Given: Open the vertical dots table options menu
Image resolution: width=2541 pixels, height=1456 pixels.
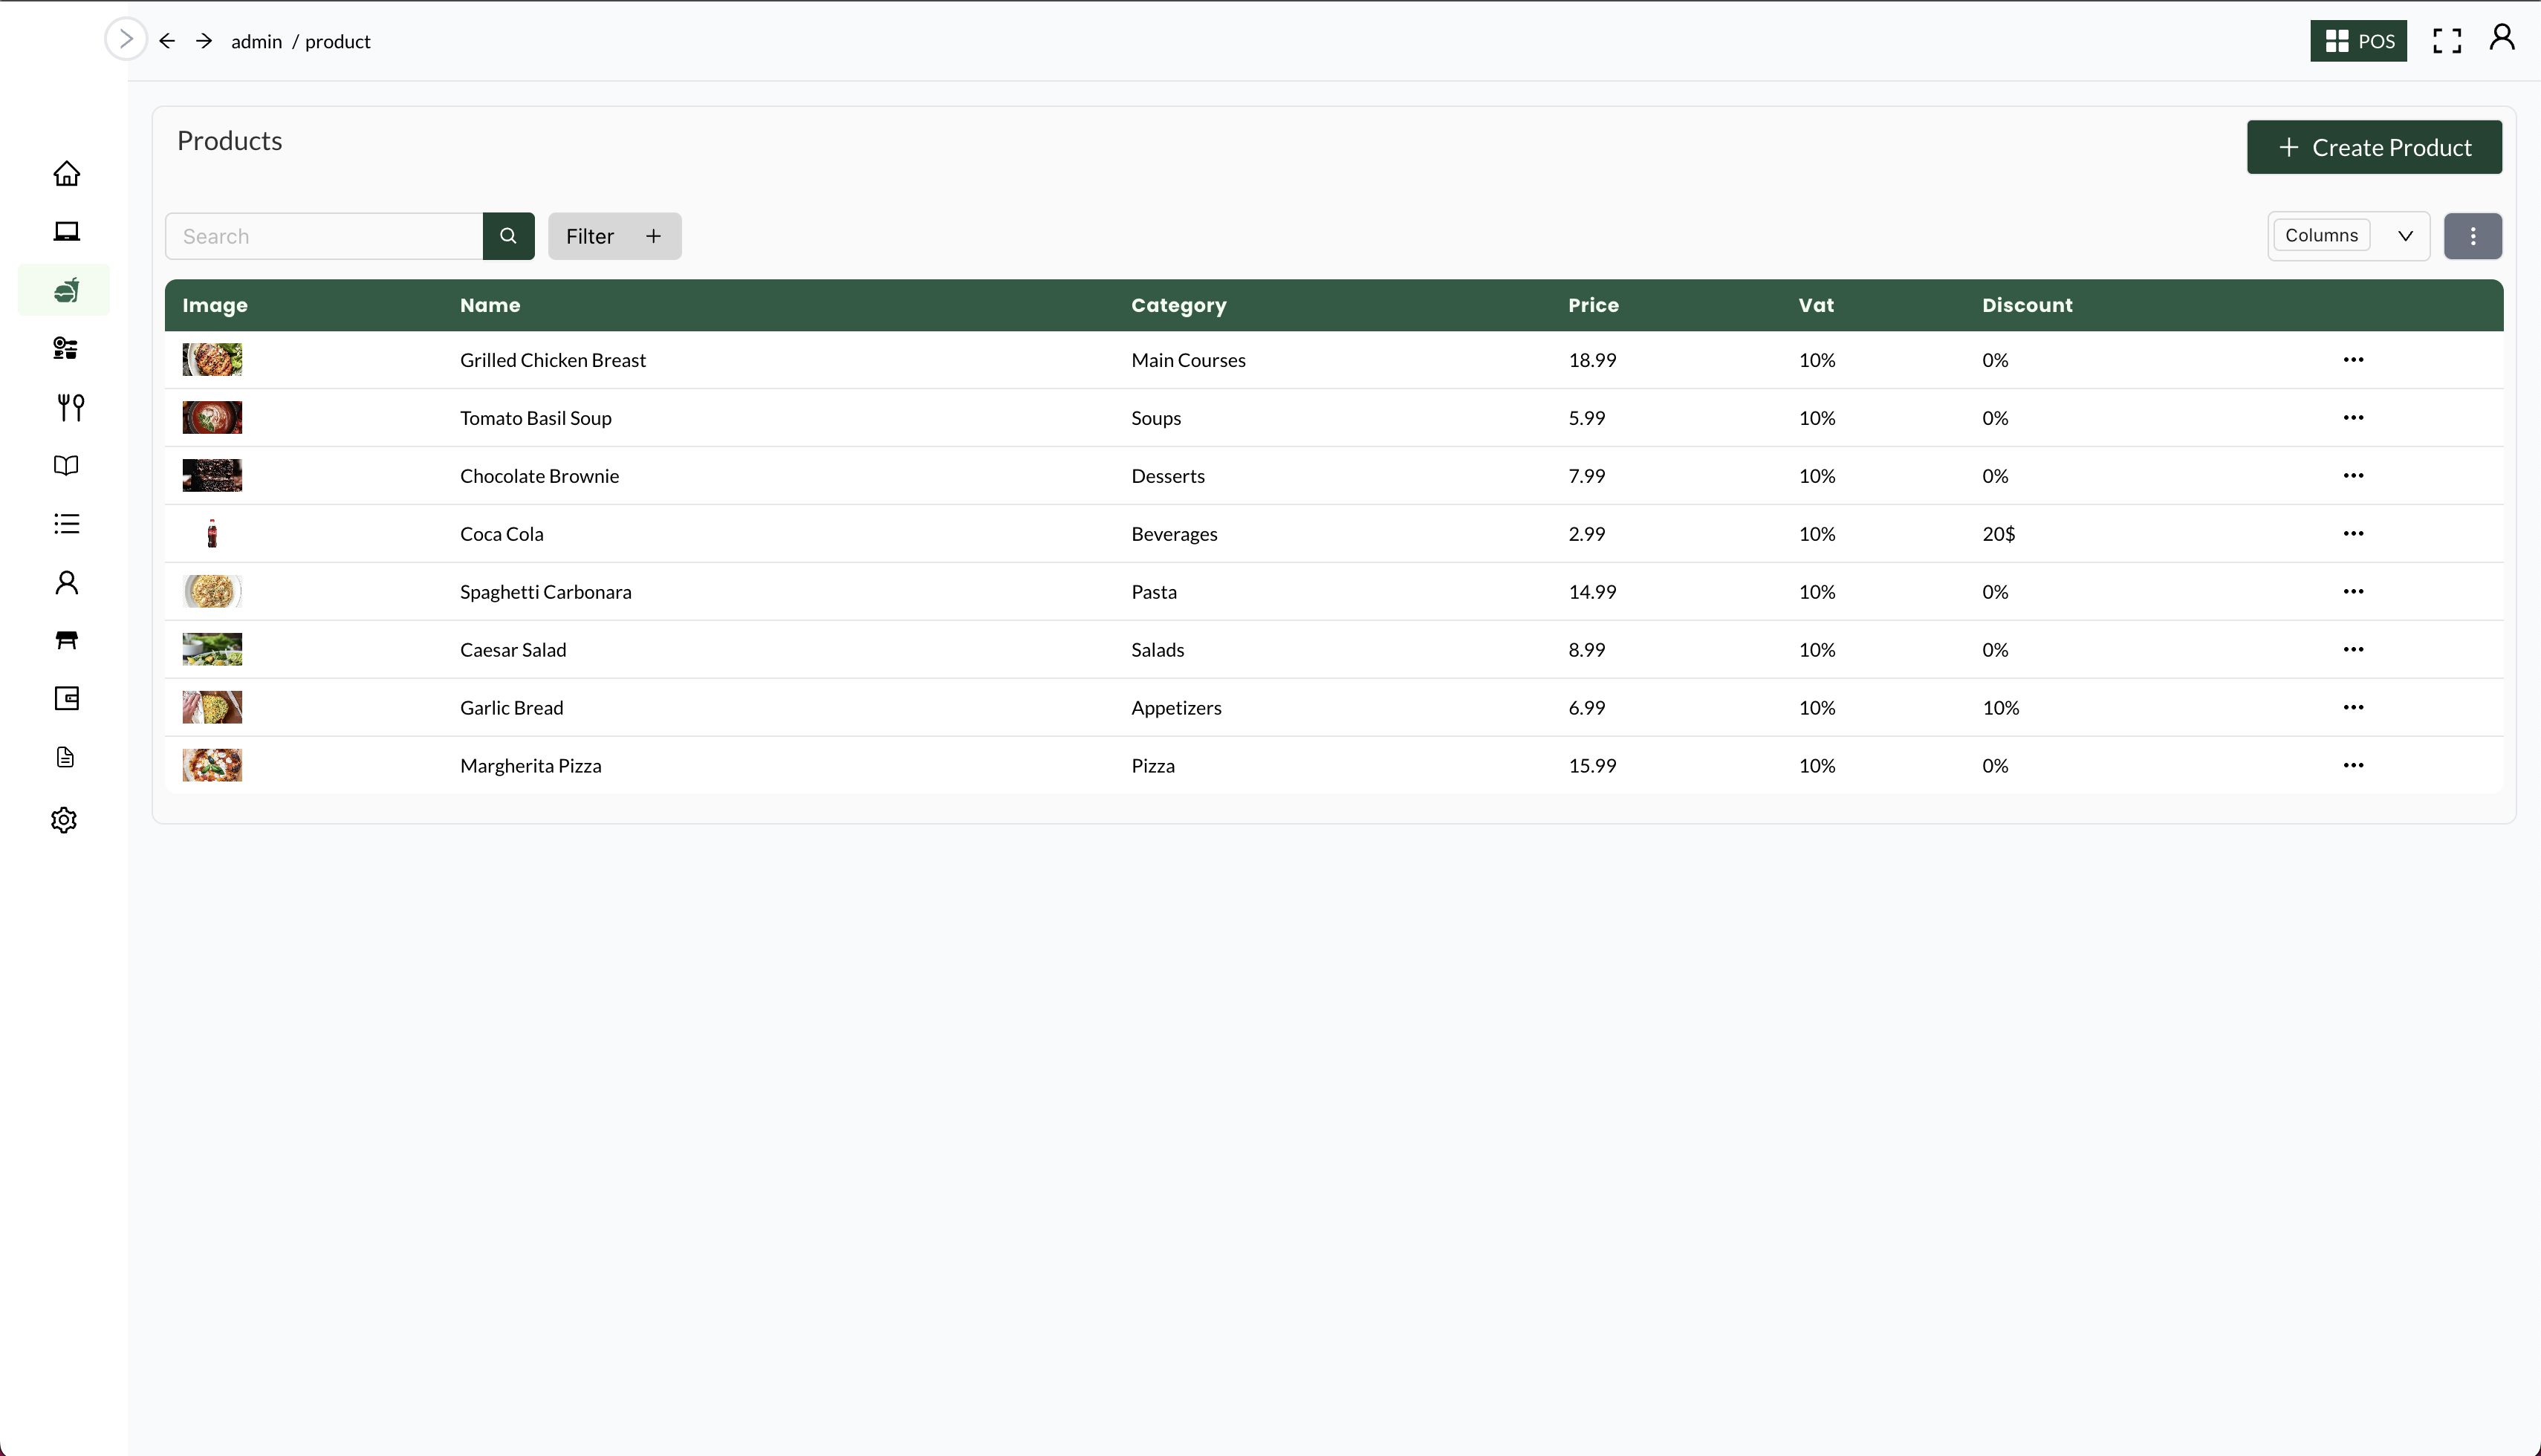Looking at the screenshot, I should coord(2472,236).
